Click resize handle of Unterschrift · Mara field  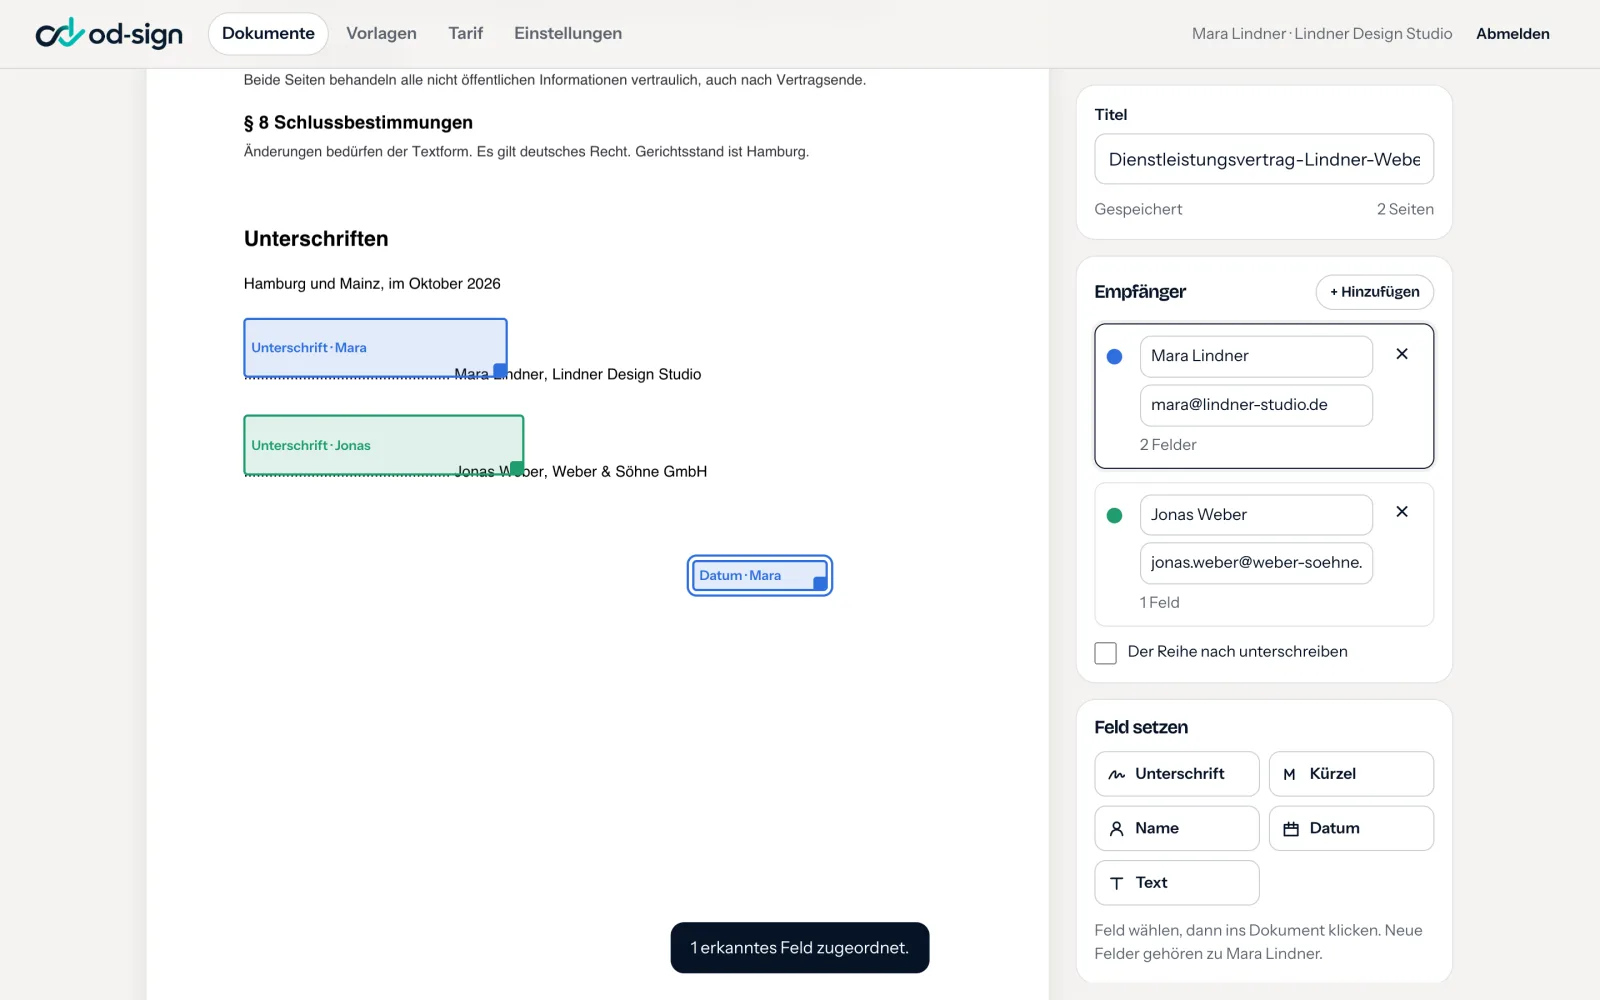tap(500, 370)
